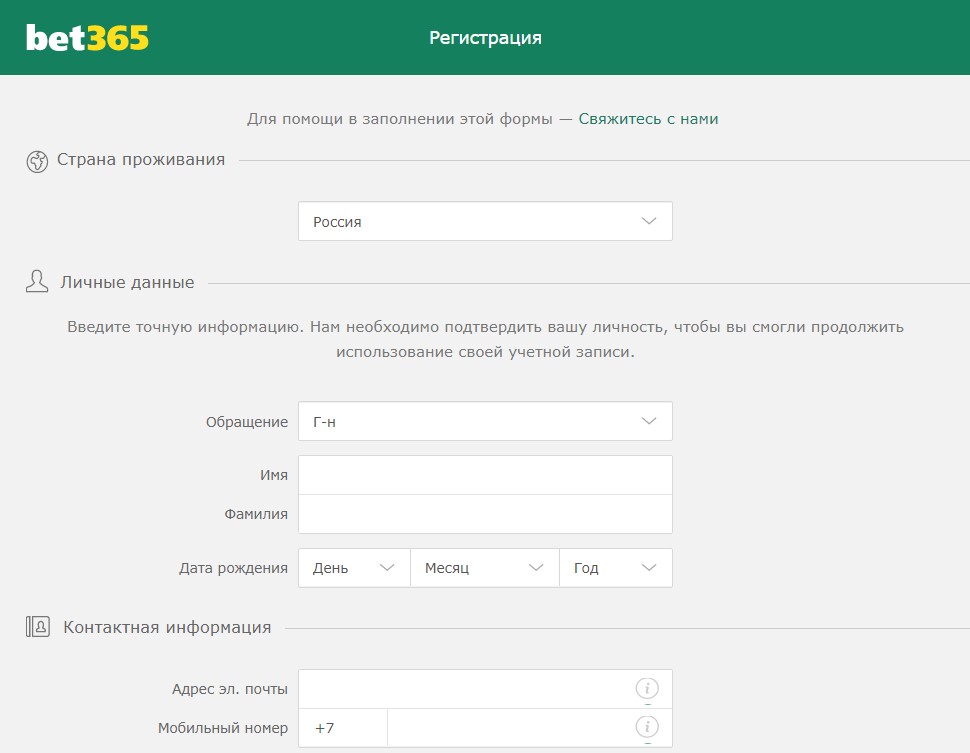Click the globe icon next to Страна проживания
The height and width of the screenshot is (753, 970).
point(38,158)
